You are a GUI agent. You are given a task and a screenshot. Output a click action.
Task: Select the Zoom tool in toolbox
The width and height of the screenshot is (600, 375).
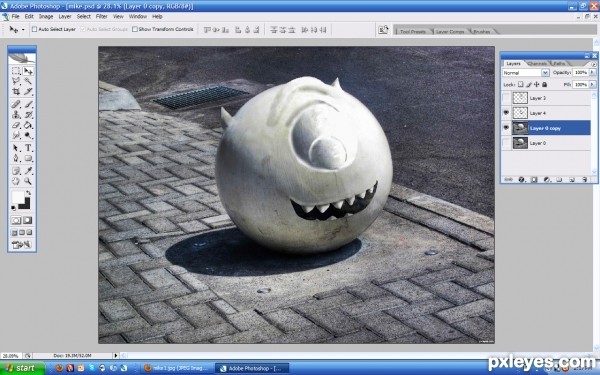[x=28, y=181]
